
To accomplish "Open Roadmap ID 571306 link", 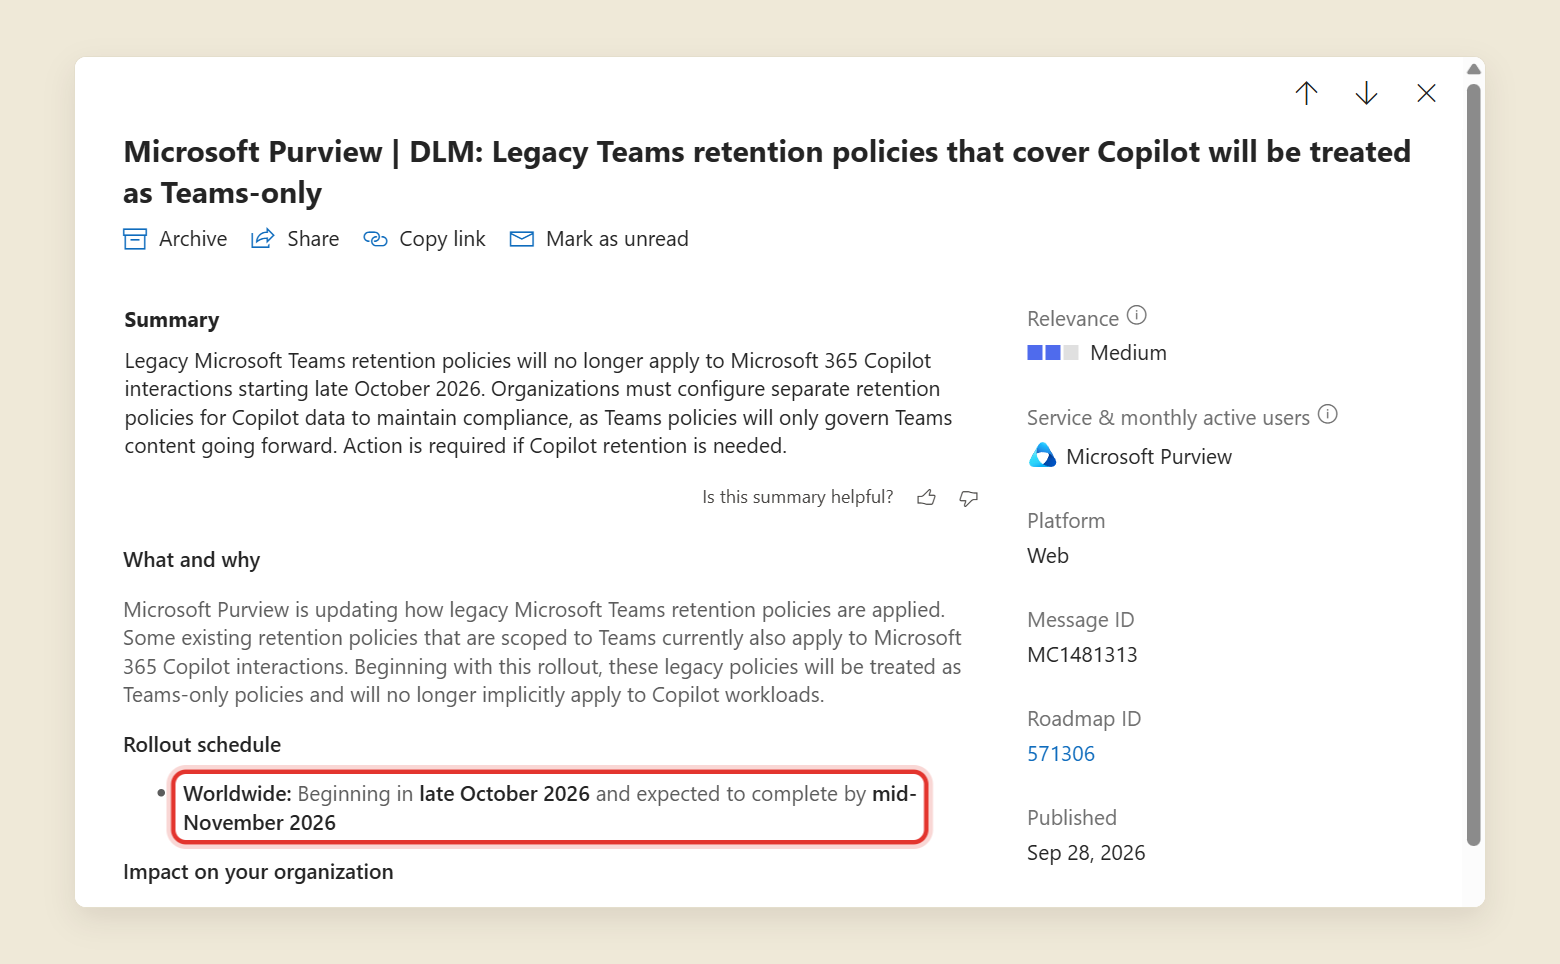I will click(1061, 754).
